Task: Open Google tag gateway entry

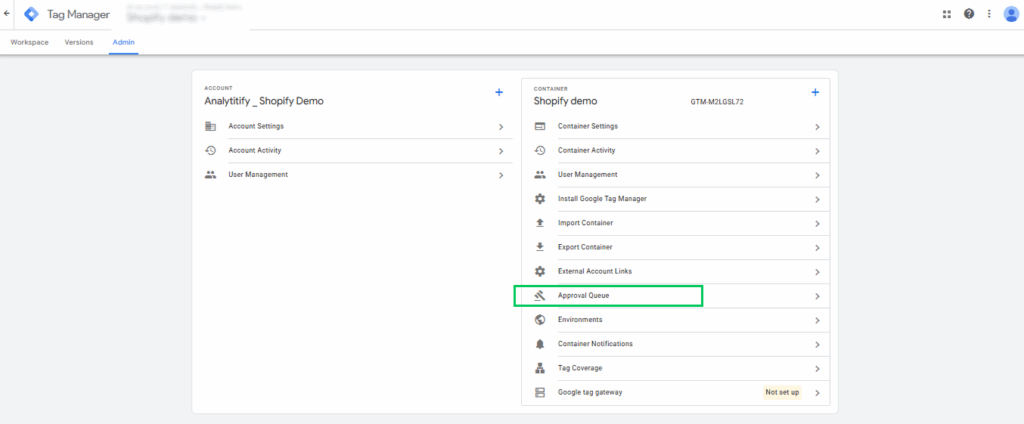Action: [x=590, y=393]
